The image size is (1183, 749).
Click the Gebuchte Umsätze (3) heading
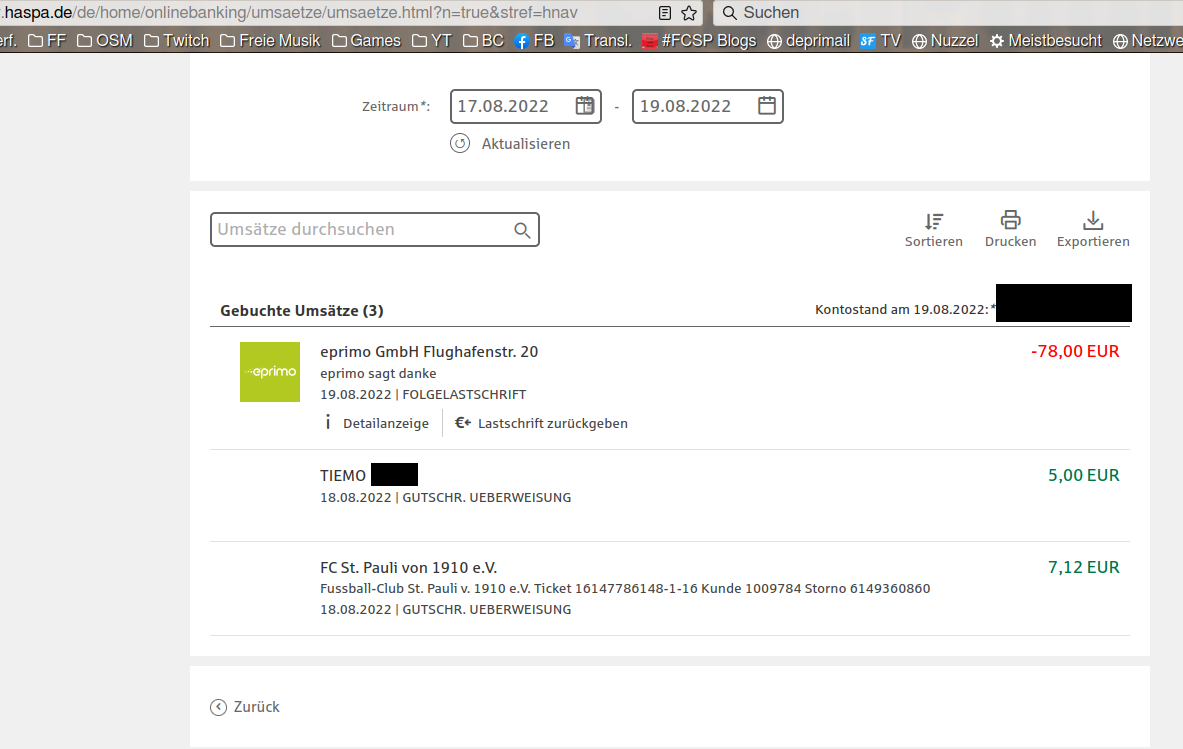tap(302, 311)
